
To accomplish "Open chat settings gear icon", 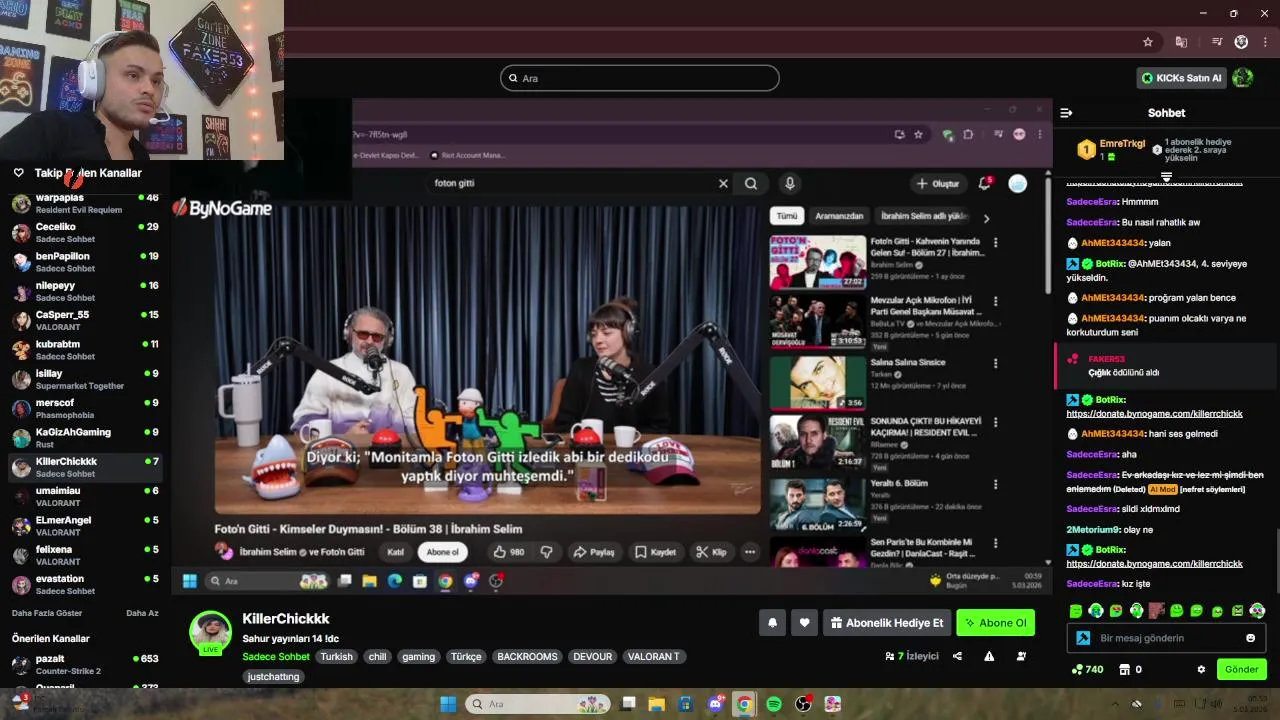I will (1201, 669).
